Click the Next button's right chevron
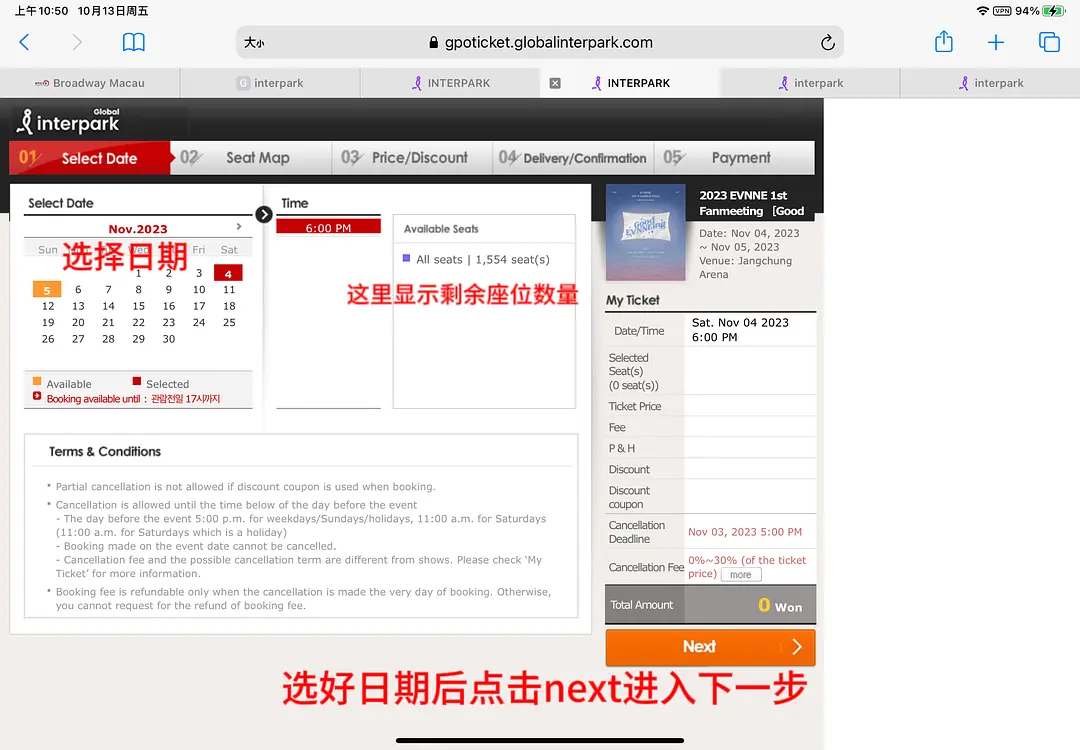Viewport: 1080px width, 750px height. 797,647
